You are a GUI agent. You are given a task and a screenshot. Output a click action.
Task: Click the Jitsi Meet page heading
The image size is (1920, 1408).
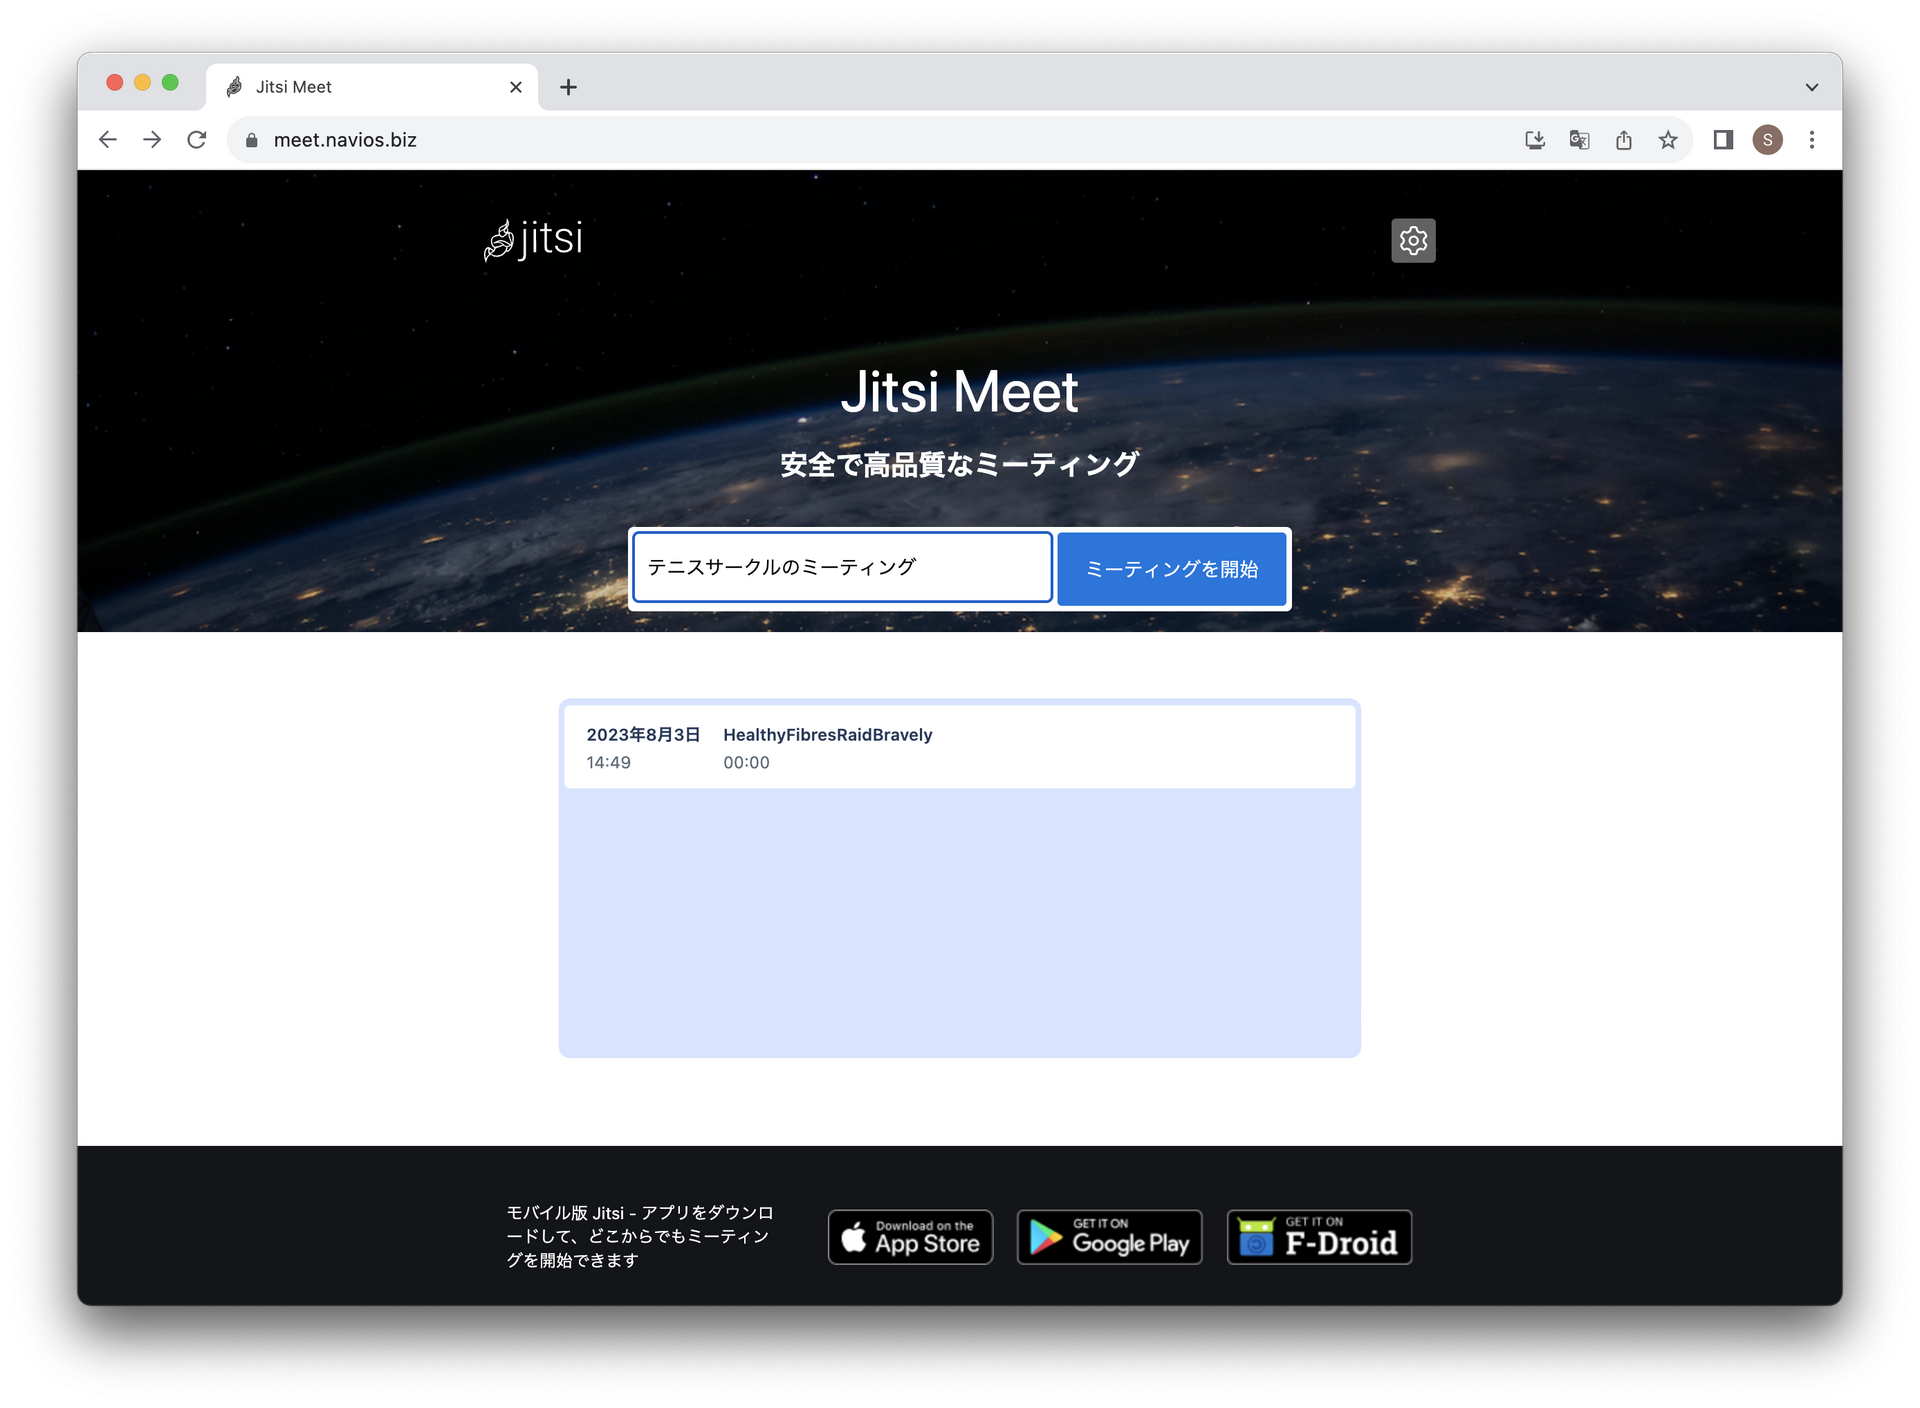(x=960, y=391)
